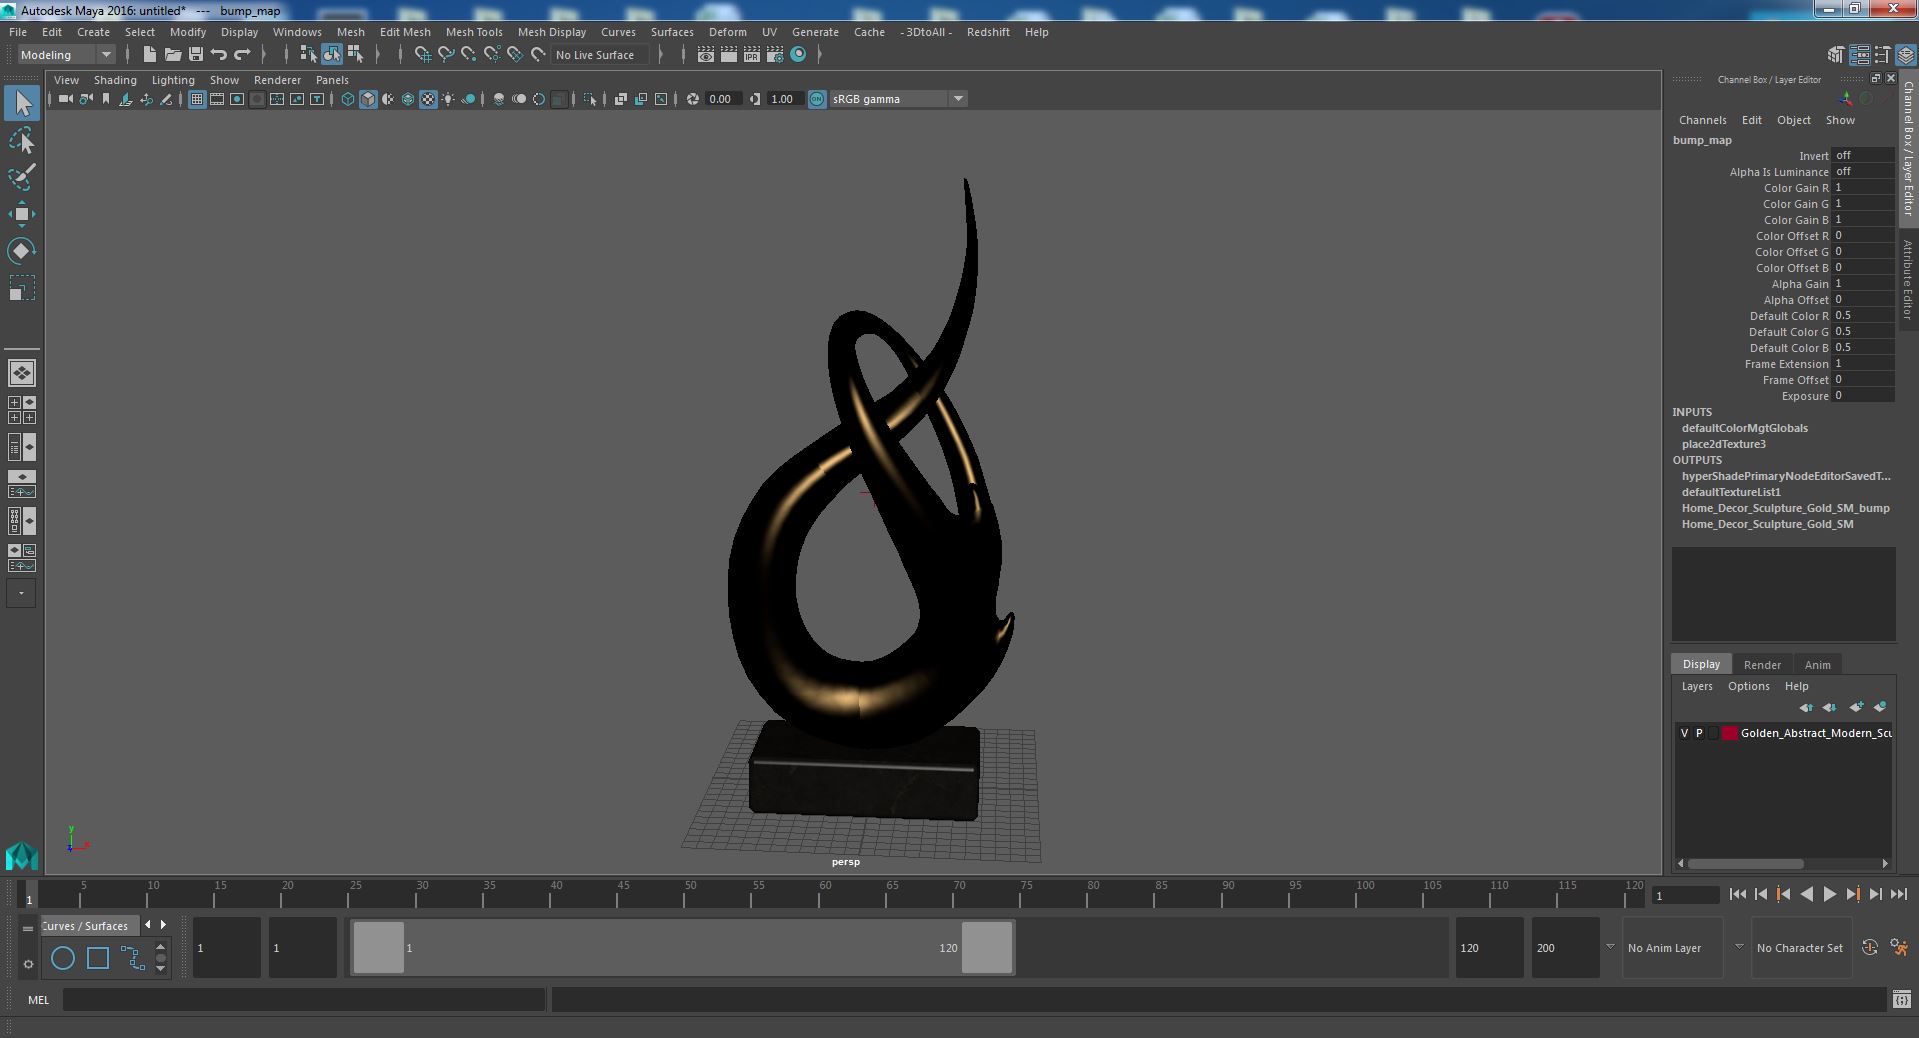Save the scene with floppy icon
The height and width of the screenshot is (1038, 1919).
pos(196,55)
